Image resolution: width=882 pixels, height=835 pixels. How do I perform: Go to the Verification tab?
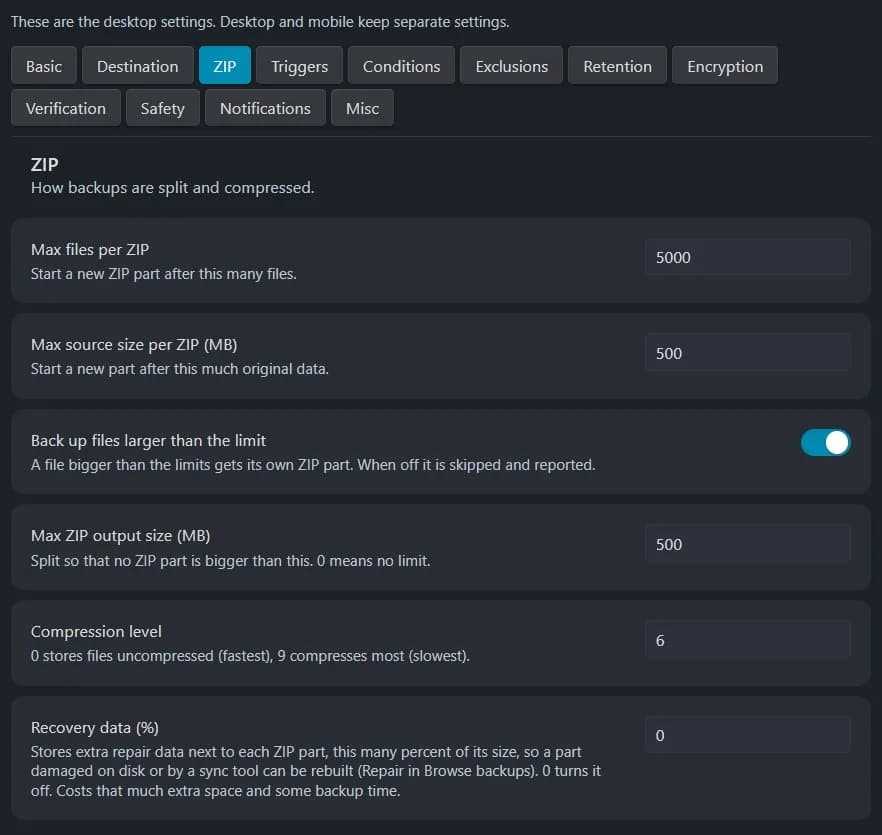click(x=66, y=108)
